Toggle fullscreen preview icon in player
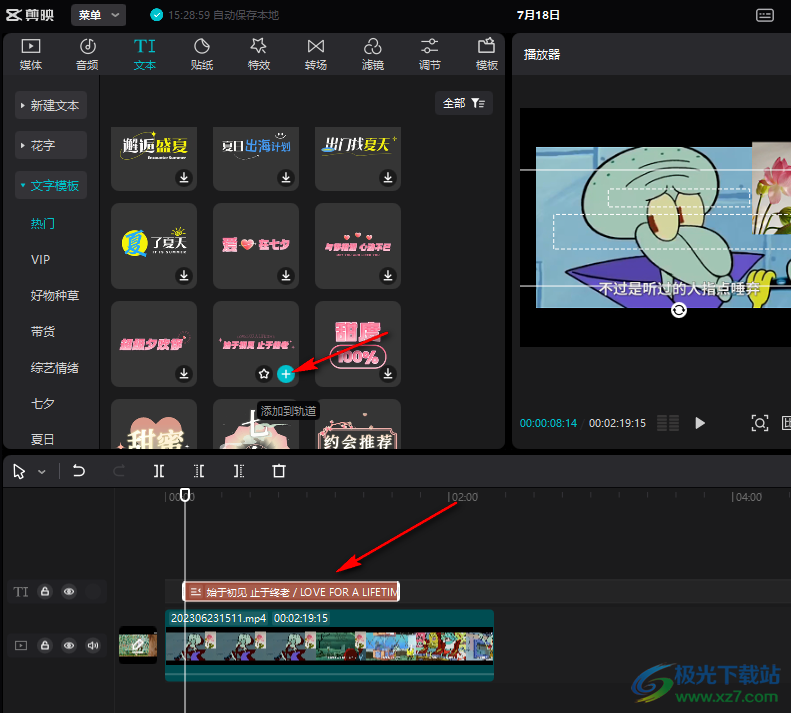The height and width of the screenshot is (713, 791). coord(760,423)
